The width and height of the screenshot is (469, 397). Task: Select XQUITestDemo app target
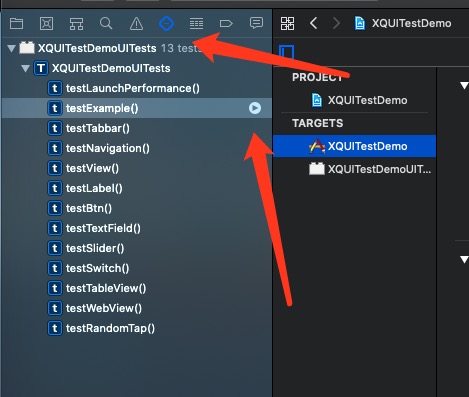click(x=354, y=146)
